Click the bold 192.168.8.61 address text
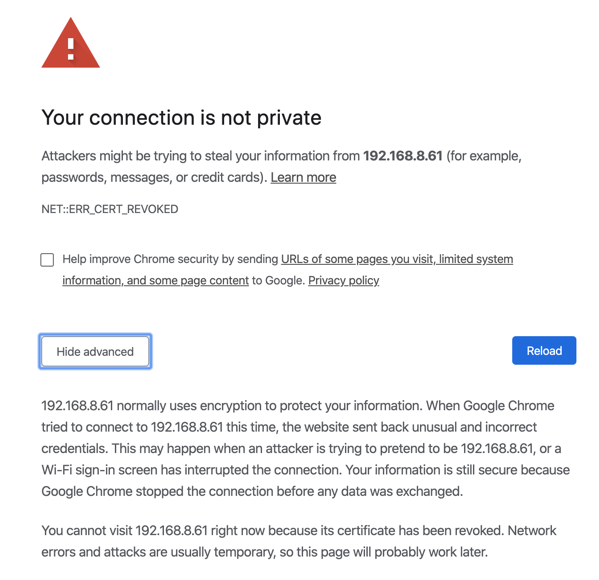This screenshot has width=599, height=580. click(403, 156)
